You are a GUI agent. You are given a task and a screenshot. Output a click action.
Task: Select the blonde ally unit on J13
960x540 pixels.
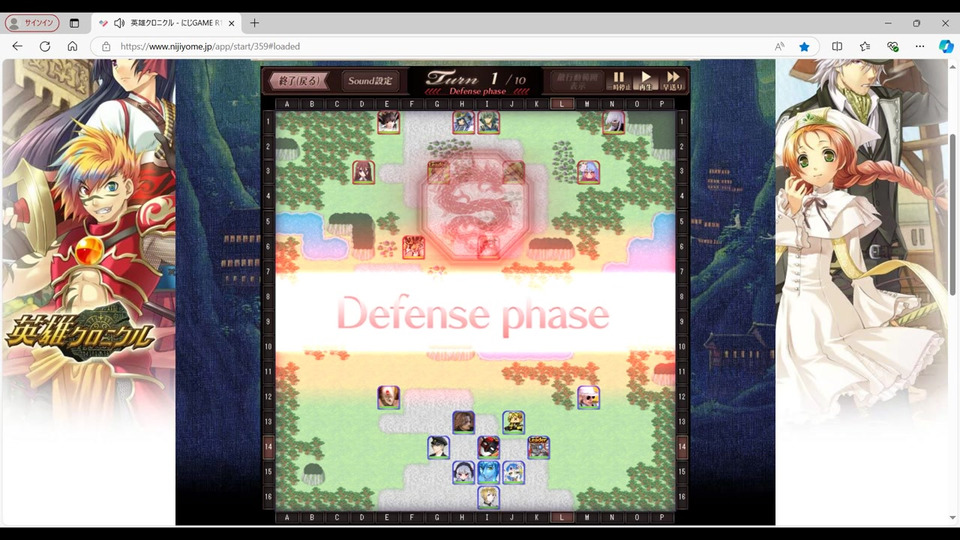click(x=513, y=422)
